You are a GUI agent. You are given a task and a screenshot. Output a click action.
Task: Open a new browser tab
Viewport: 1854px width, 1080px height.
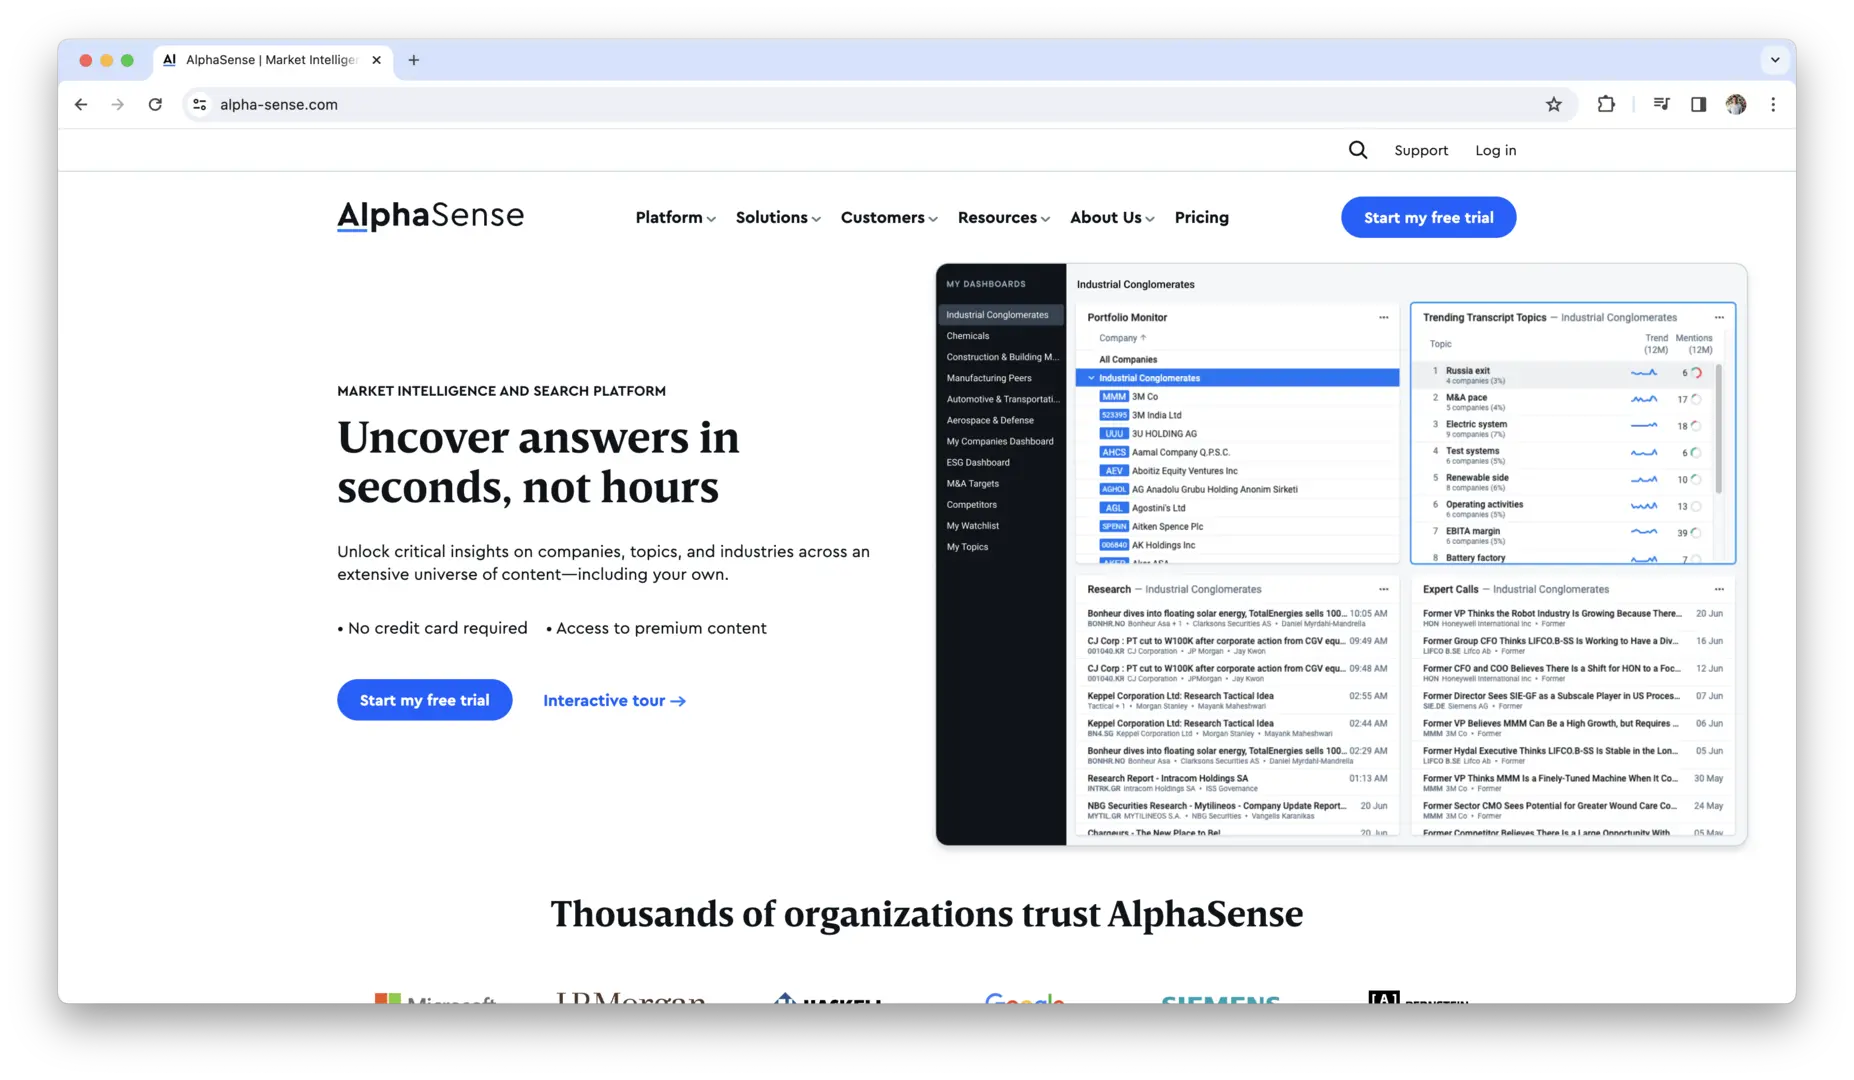coord(414,60)
